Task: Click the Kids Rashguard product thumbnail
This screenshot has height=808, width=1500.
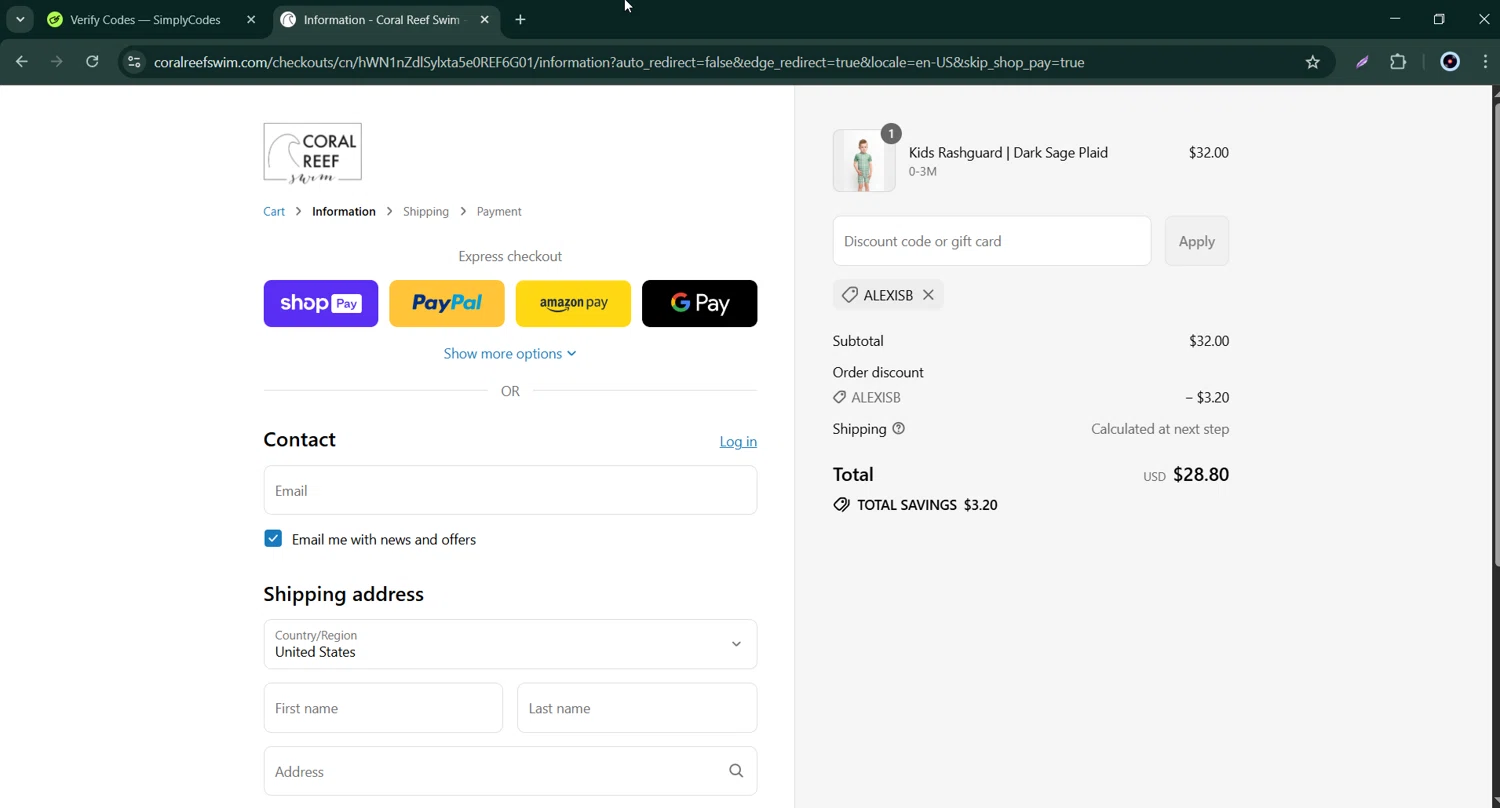Action: [x=864, y=160]
